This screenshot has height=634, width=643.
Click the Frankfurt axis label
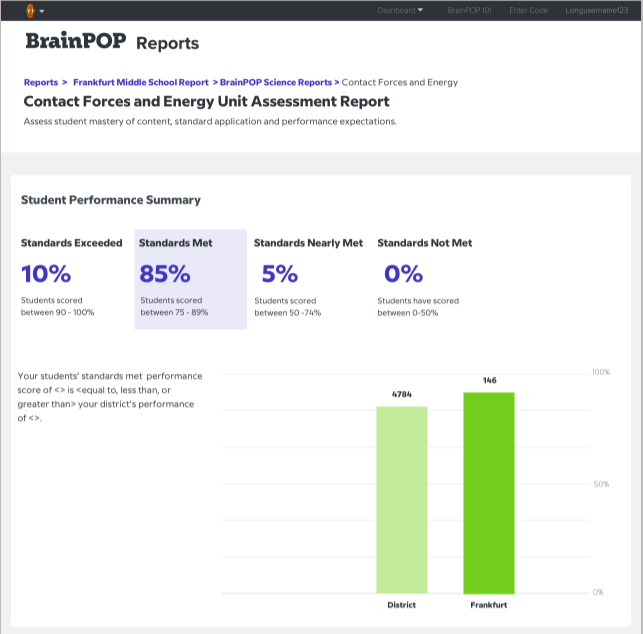click(488, 605)
